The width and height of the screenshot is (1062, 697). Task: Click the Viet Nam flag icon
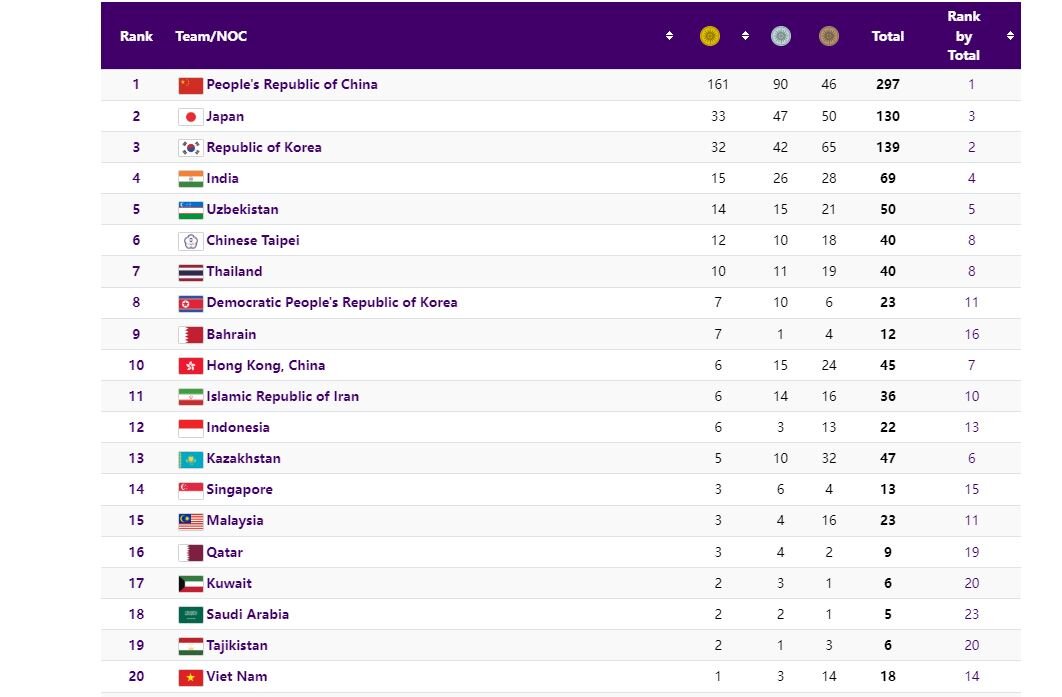coord(190,677)
